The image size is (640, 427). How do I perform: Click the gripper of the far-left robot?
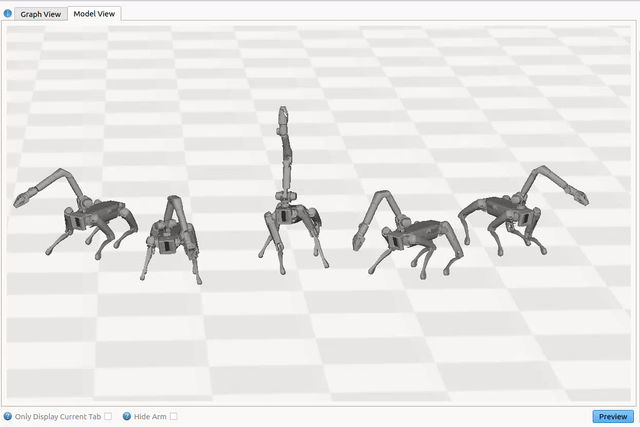[x=22, y=201]
